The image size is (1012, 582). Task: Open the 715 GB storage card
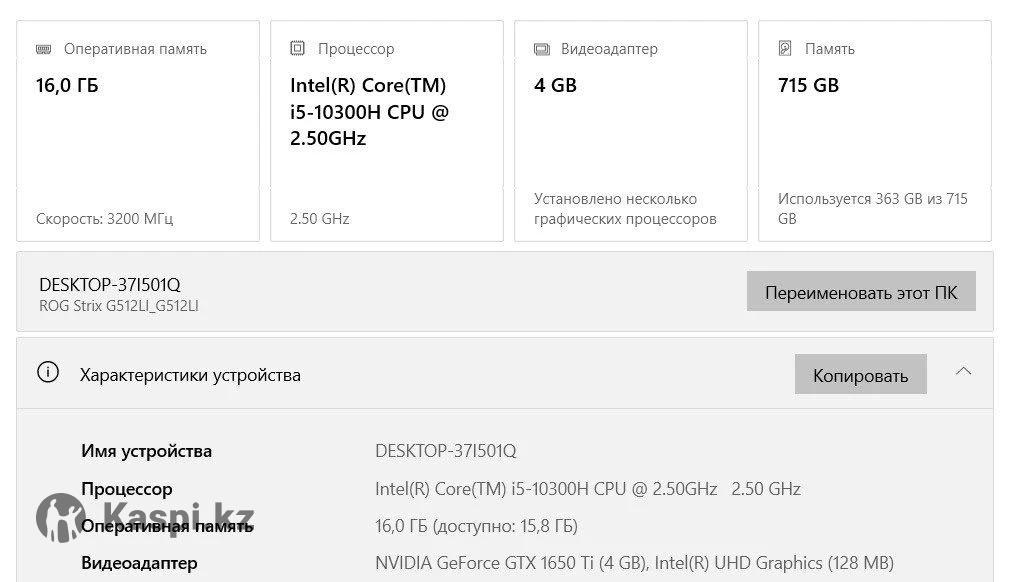coord(874,130)
